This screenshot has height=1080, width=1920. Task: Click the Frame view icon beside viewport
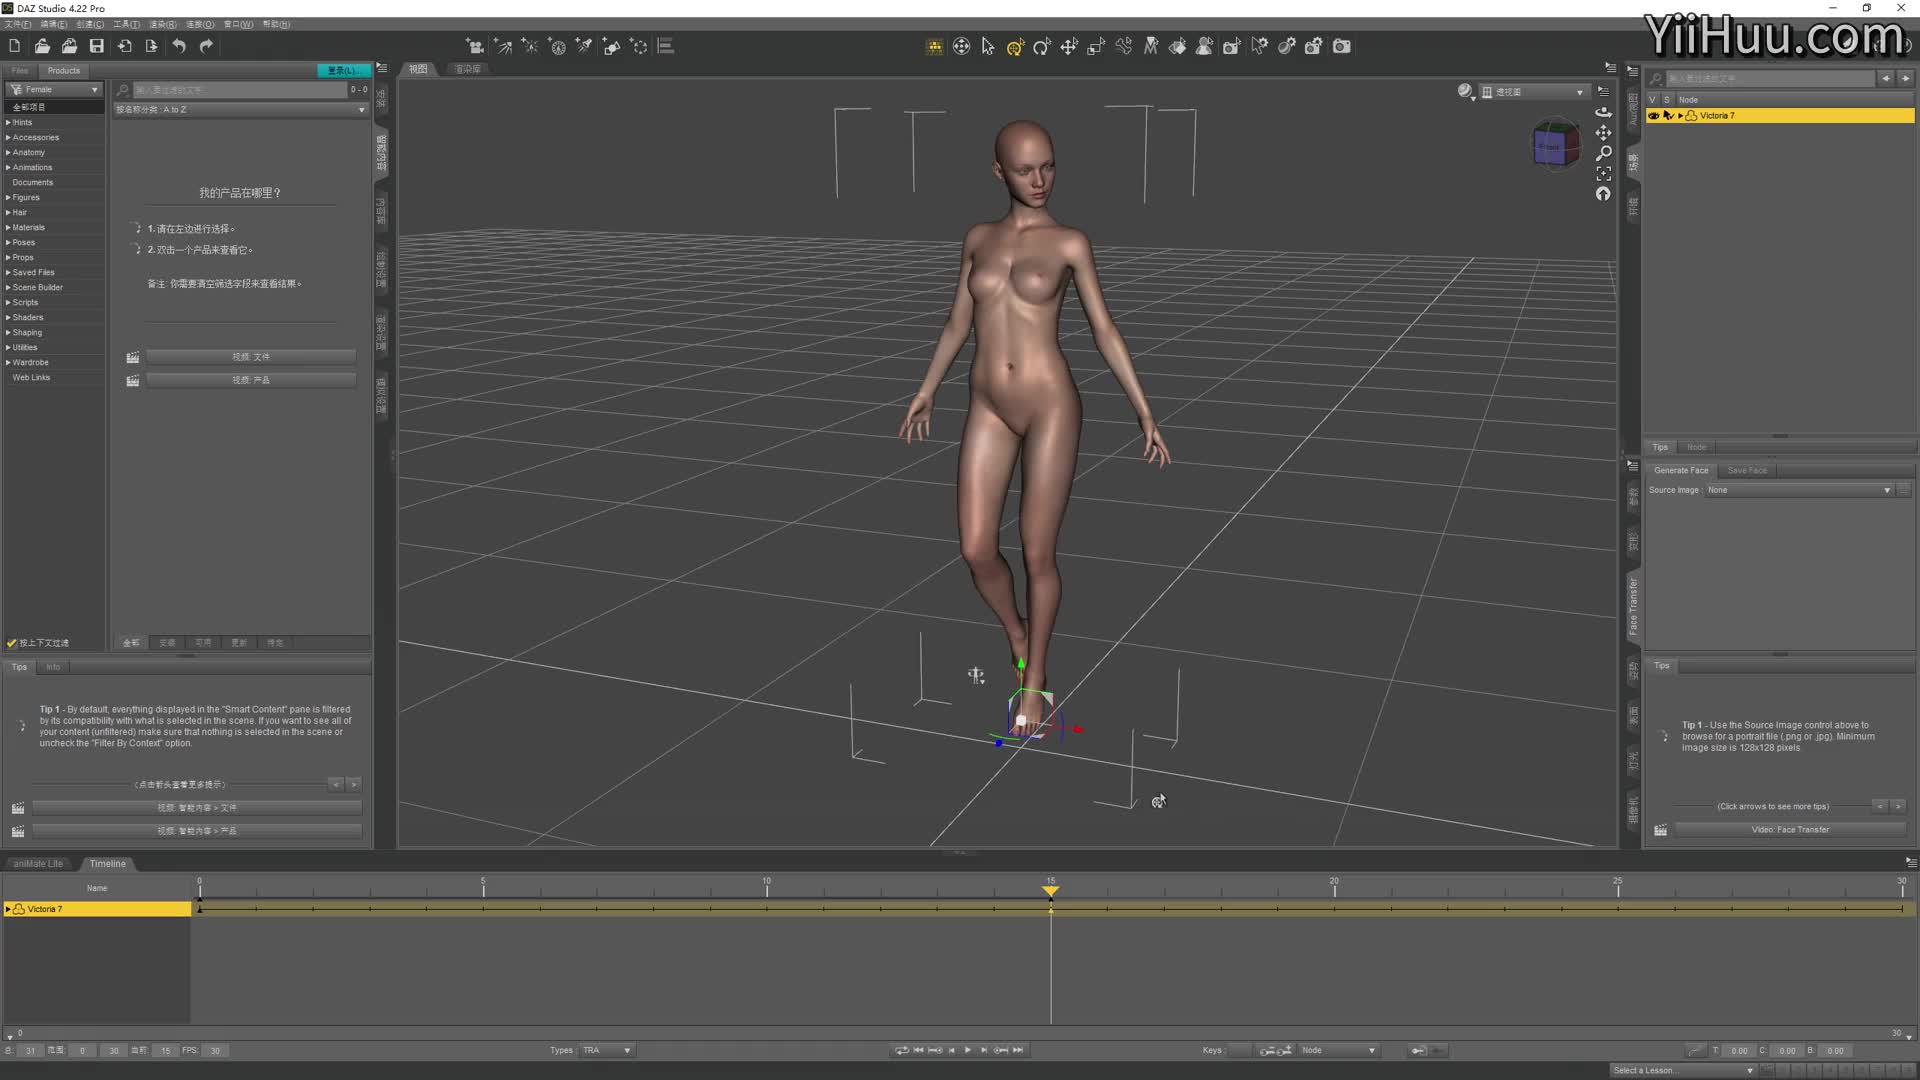[1604, 174]
